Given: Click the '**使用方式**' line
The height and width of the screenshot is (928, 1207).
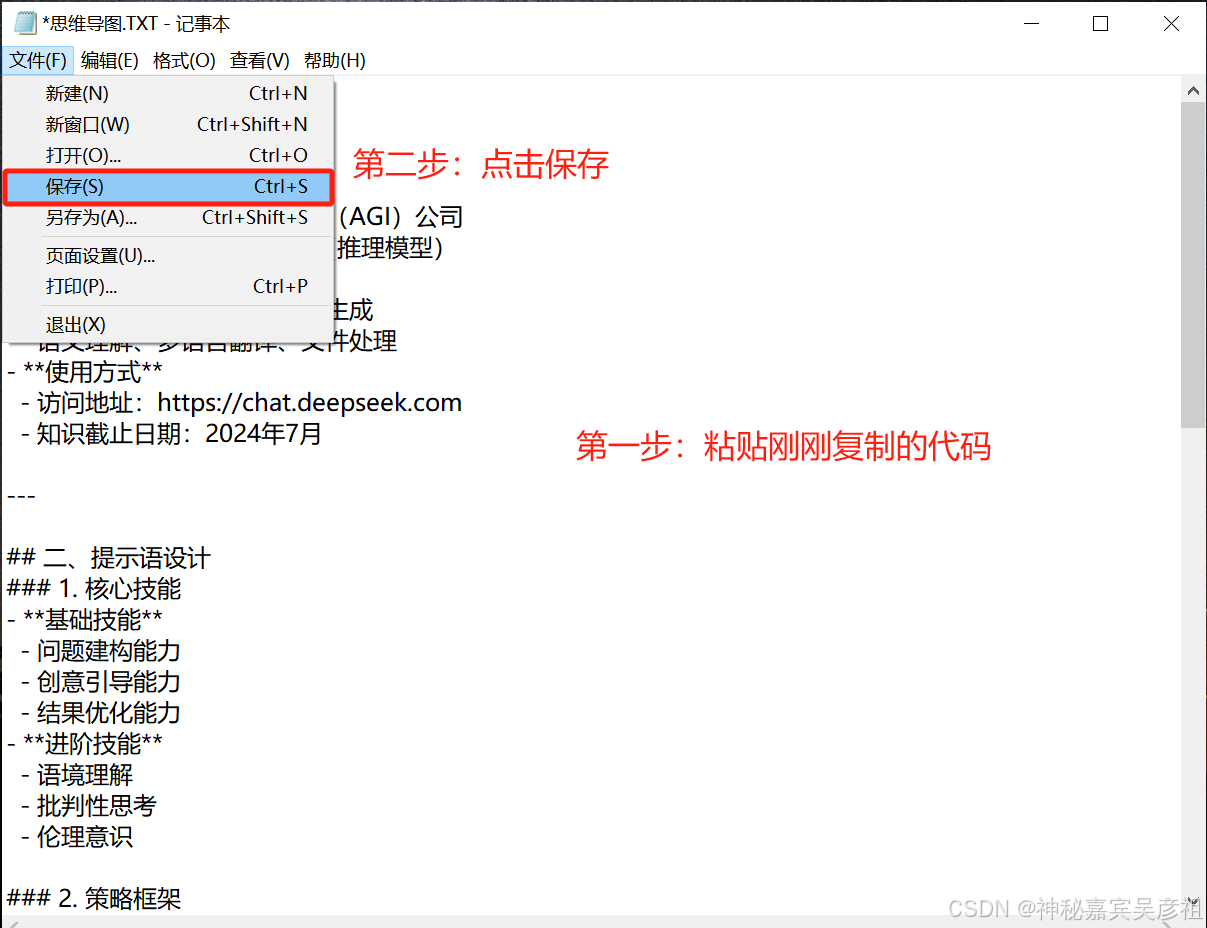Looking at the screenshot, I should (85, 372).
